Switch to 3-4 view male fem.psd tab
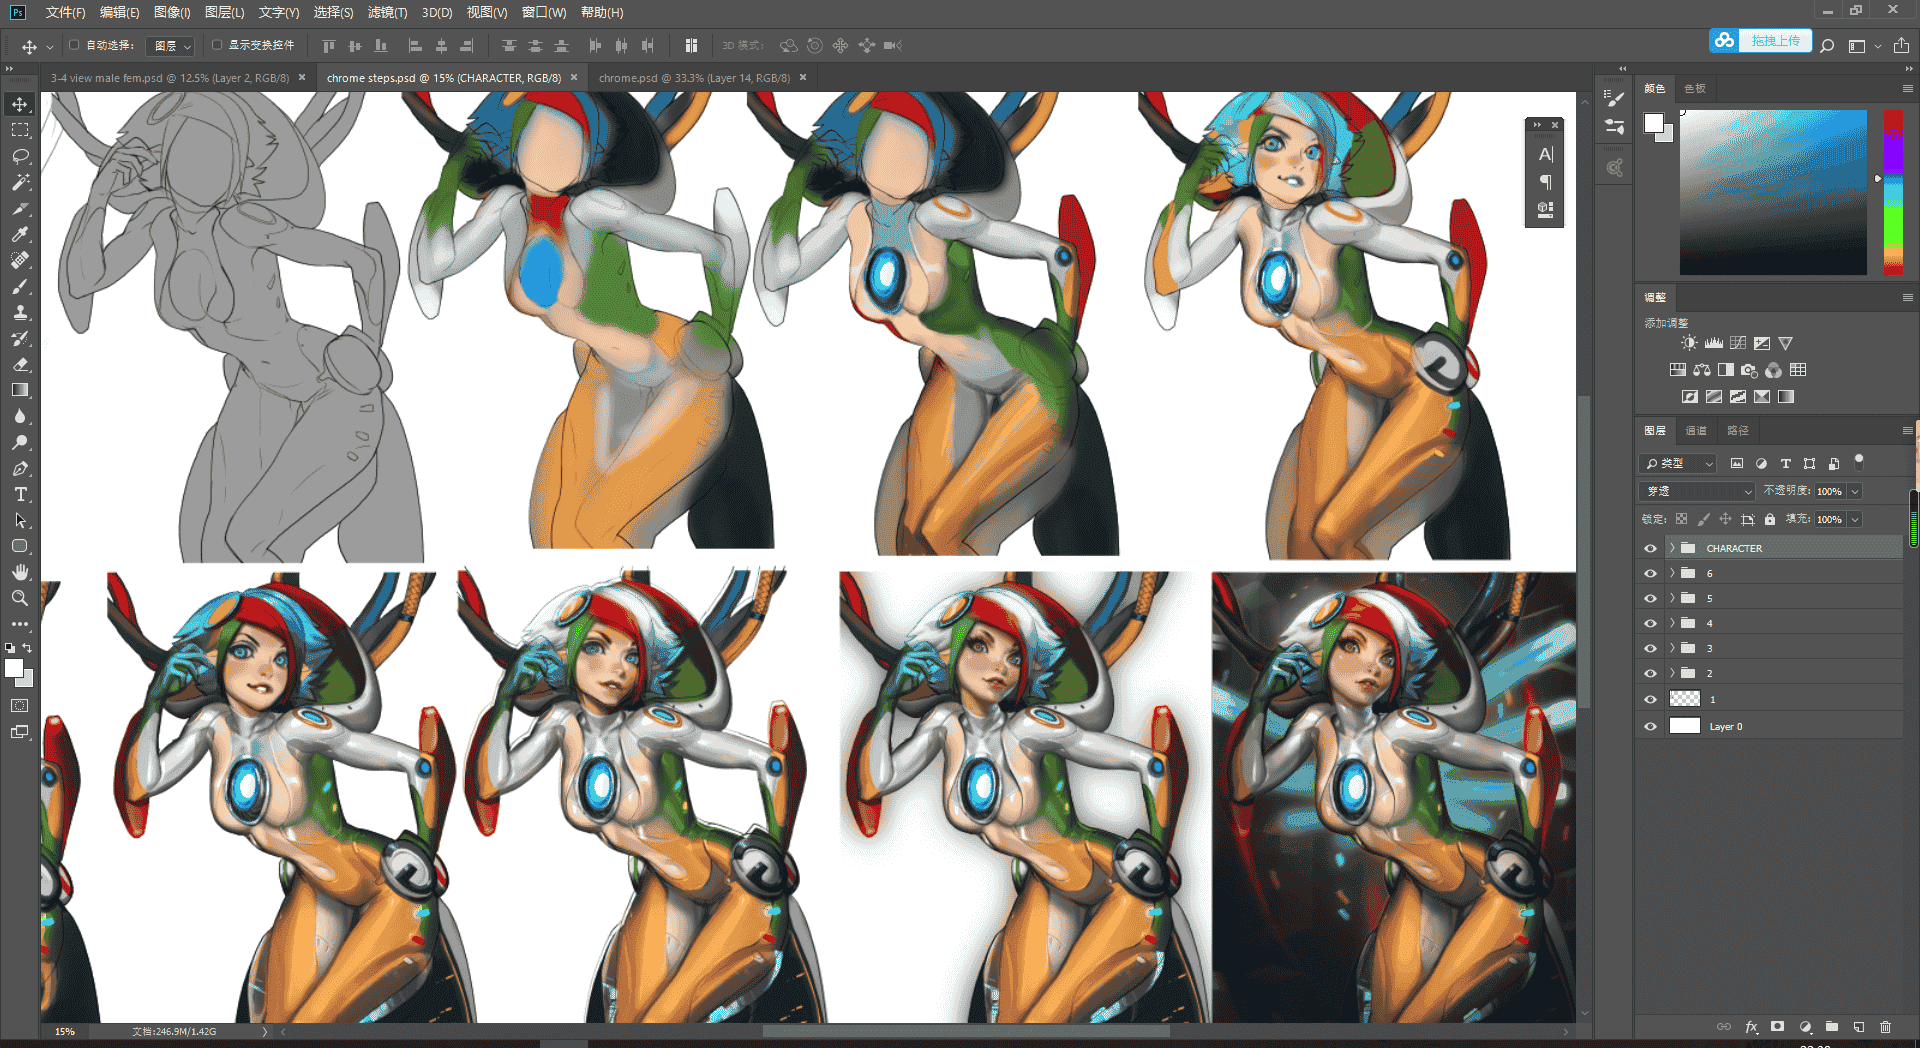This screenshot has height=1048, width=1920. [170, 78]
